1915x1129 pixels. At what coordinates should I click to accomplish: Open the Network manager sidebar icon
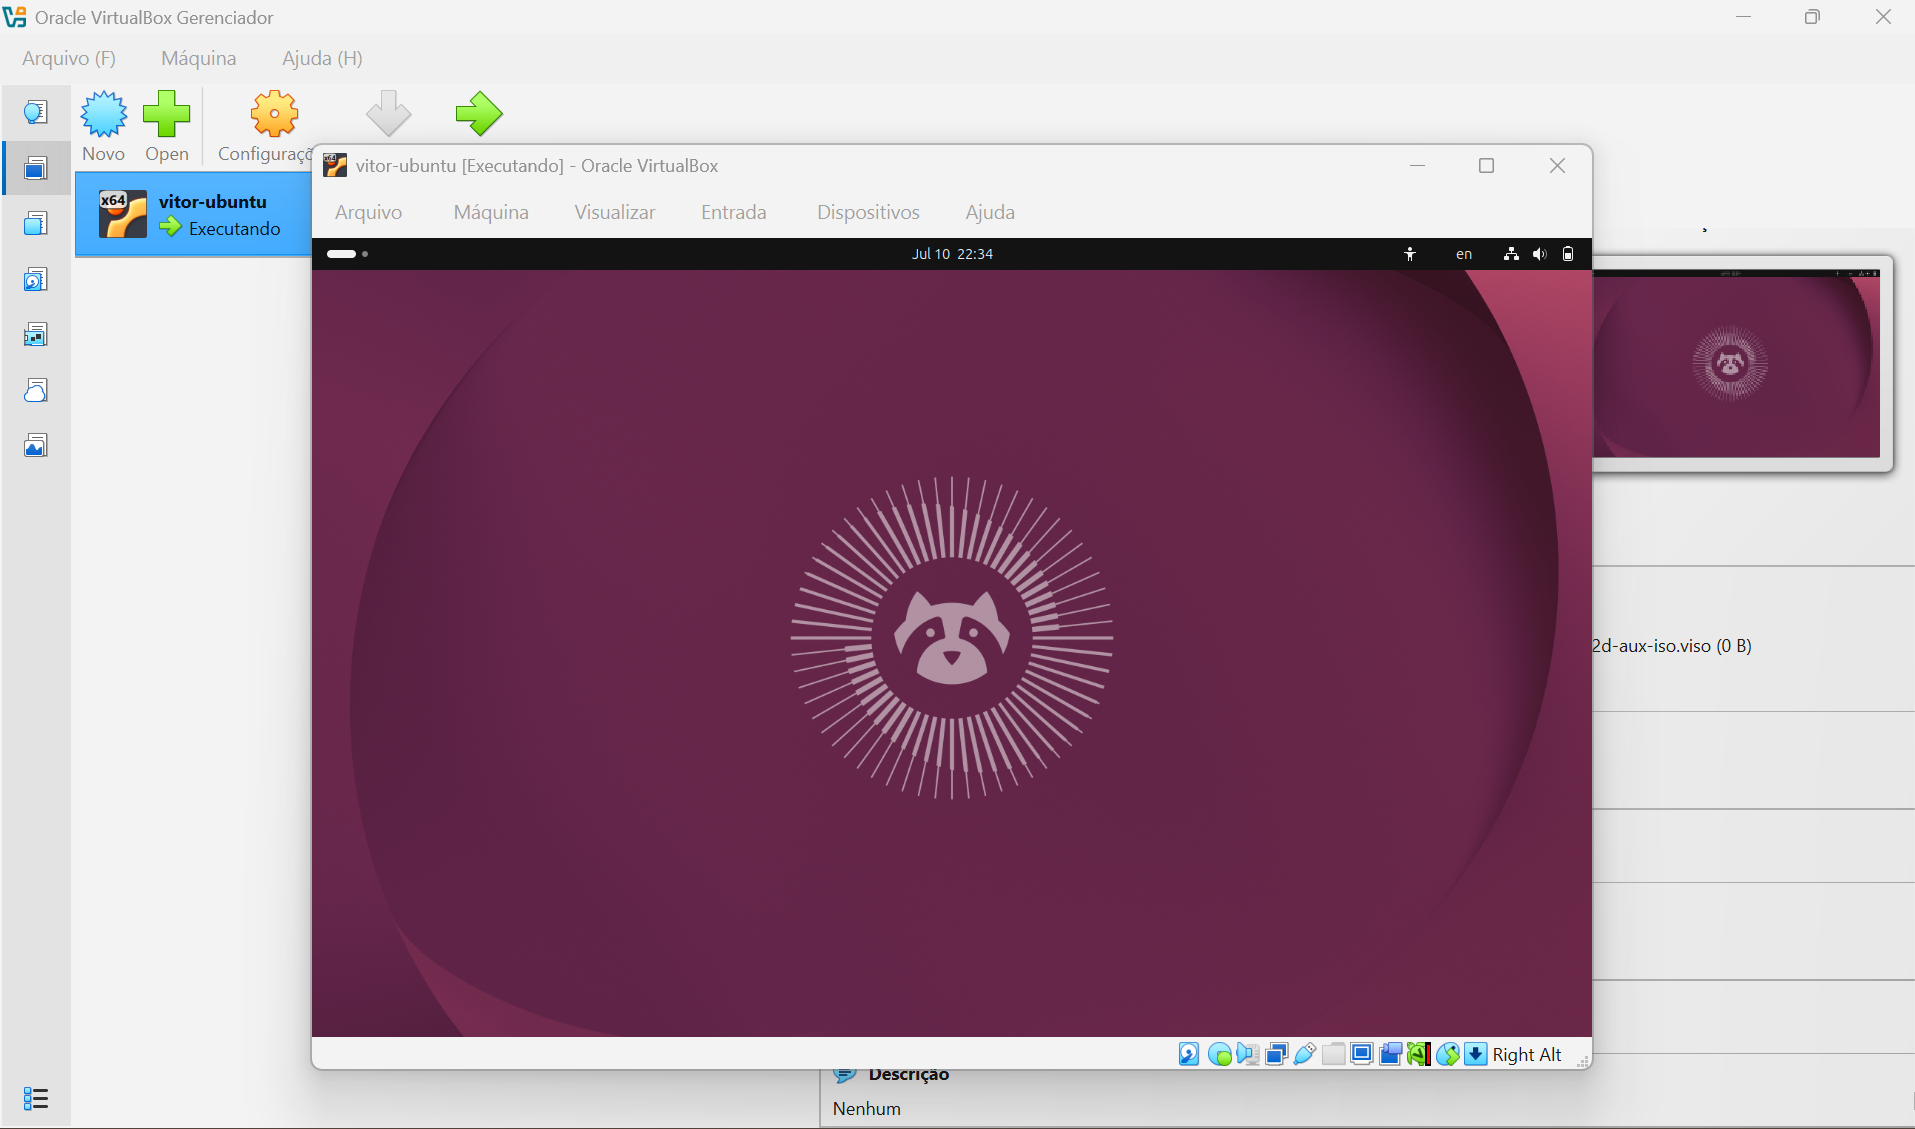coord(35,335)
